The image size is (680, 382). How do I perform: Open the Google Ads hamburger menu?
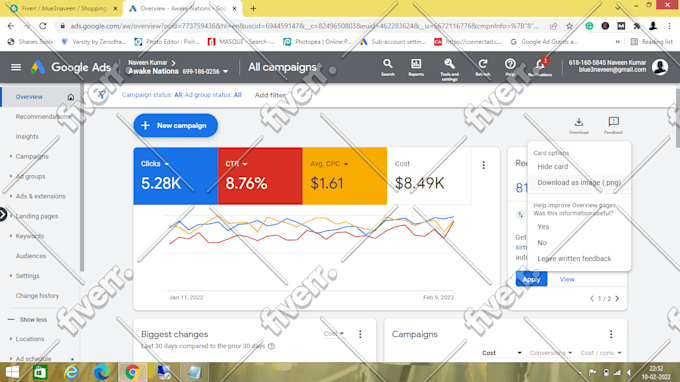[16, 67]
